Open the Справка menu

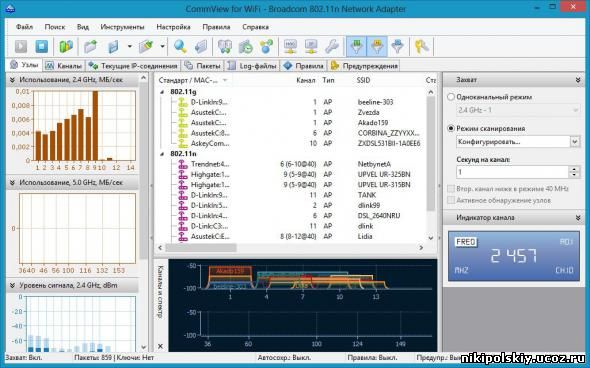point(255,27)
